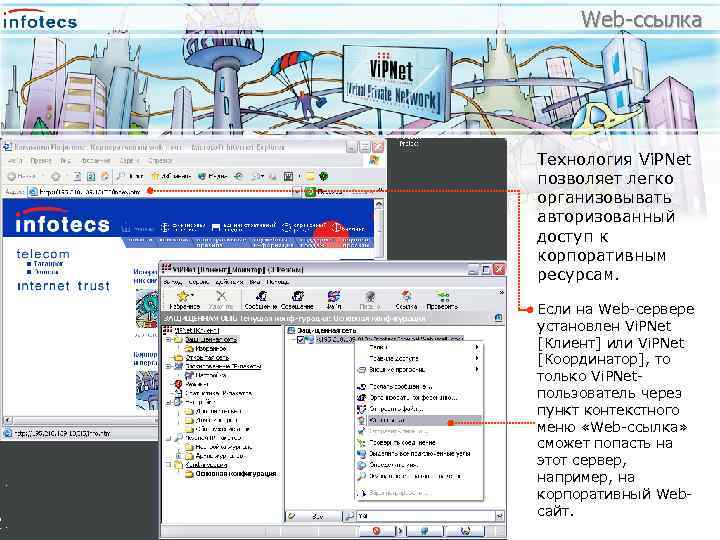Click into the Internet Explorer address field
The height and width of the screenshot is (540, 720).
tap(161, 191)
